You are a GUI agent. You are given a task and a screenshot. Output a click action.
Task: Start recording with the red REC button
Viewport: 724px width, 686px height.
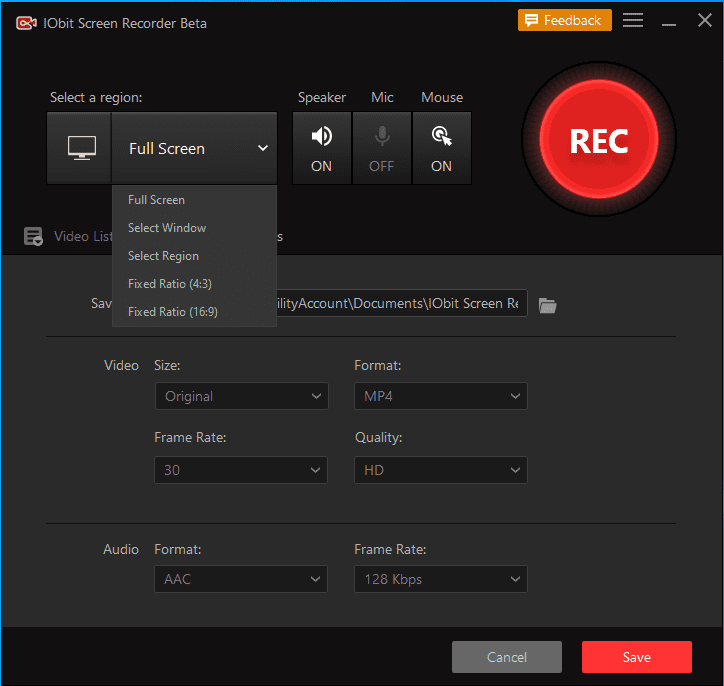pos(598,140)
